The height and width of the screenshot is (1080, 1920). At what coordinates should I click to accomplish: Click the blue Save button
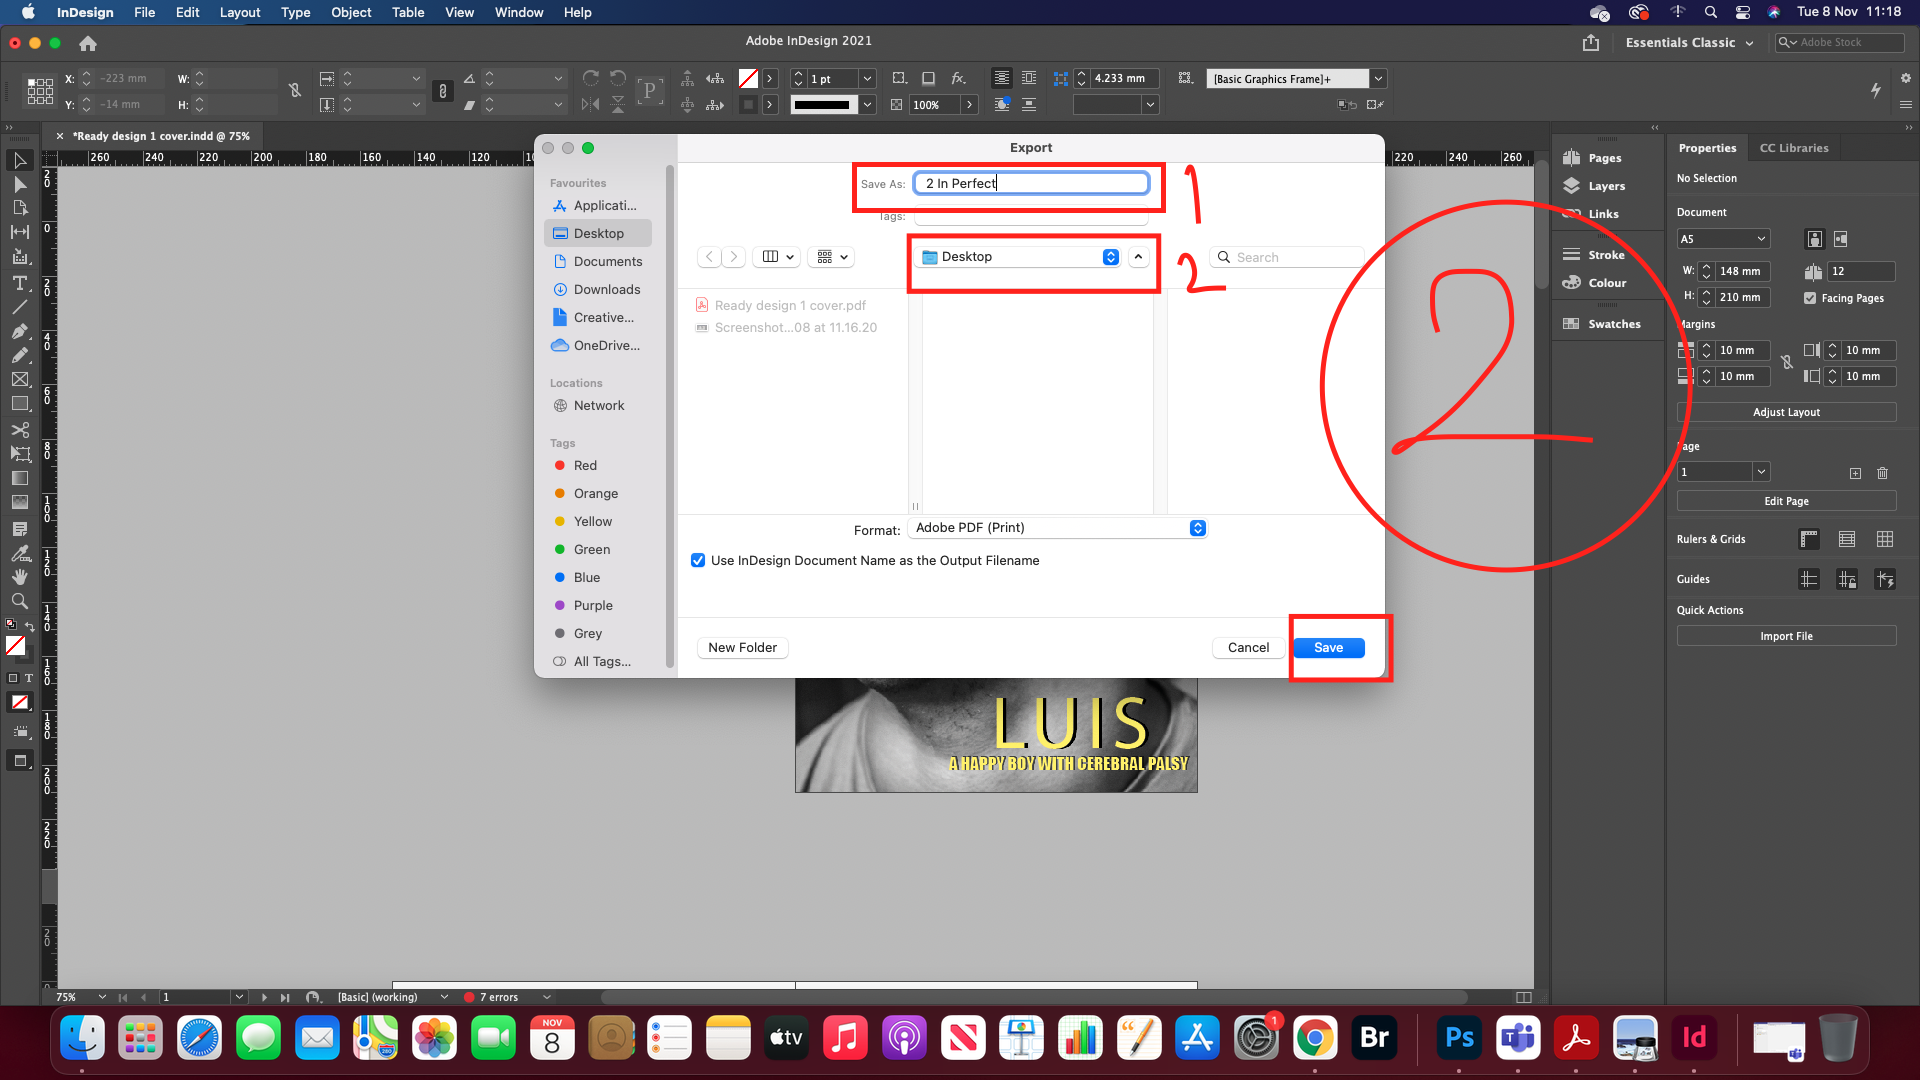1328,648
